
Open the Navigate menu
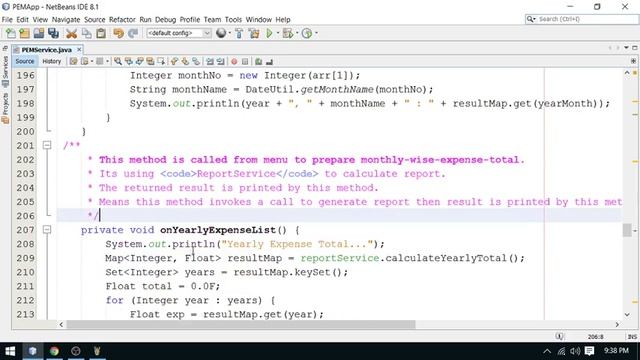tap(66, 20)
